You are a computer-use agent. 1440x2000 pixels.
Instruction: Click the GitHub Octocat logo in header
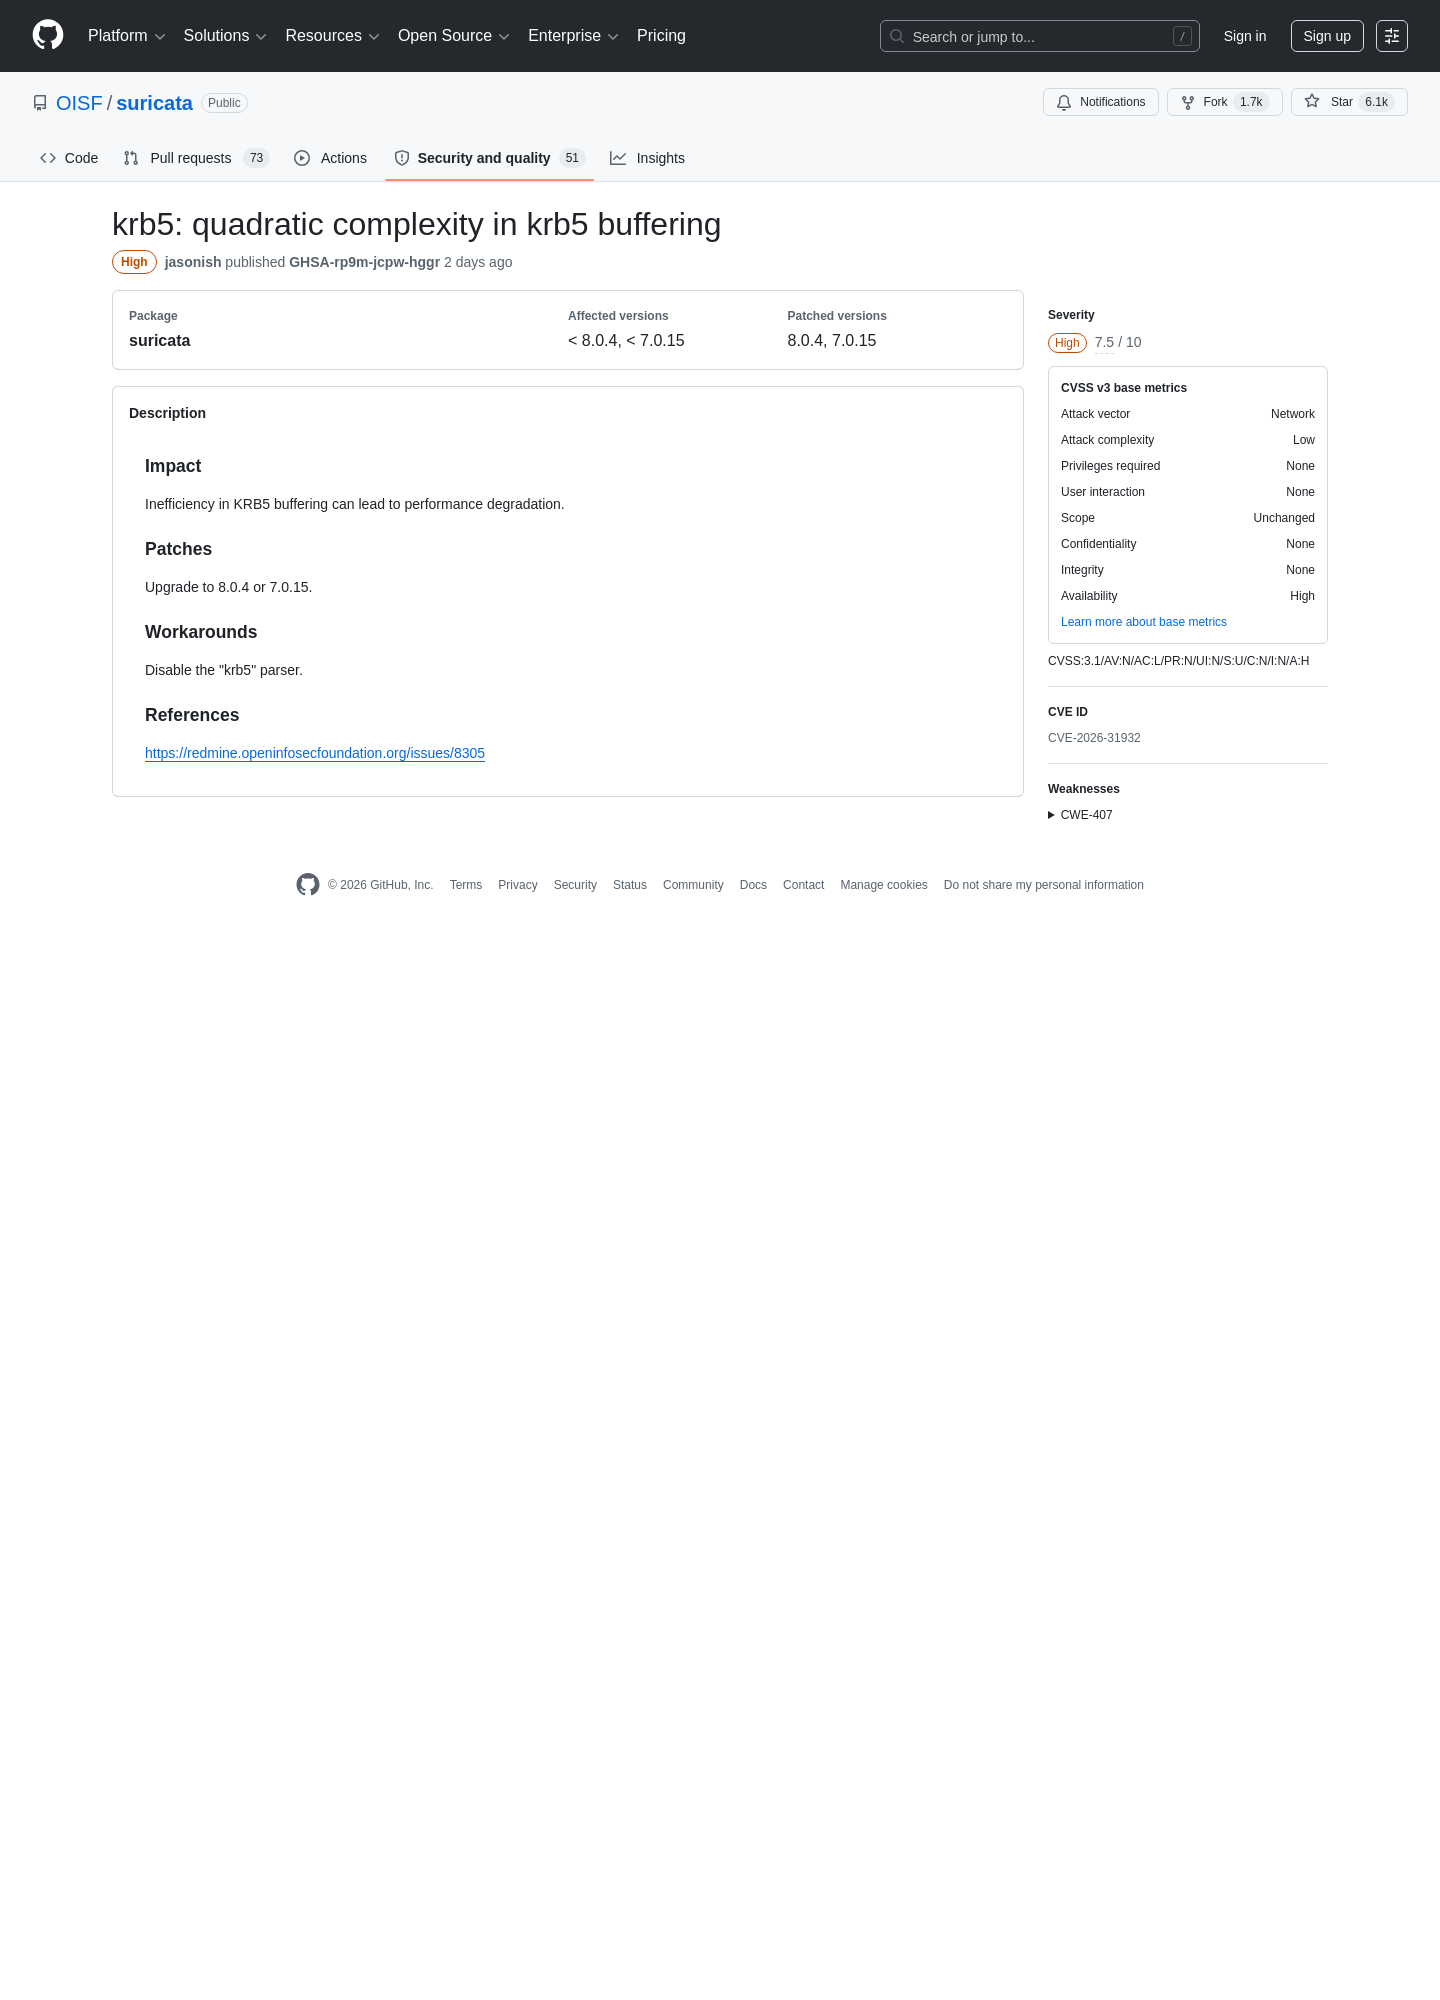[48, 35]
